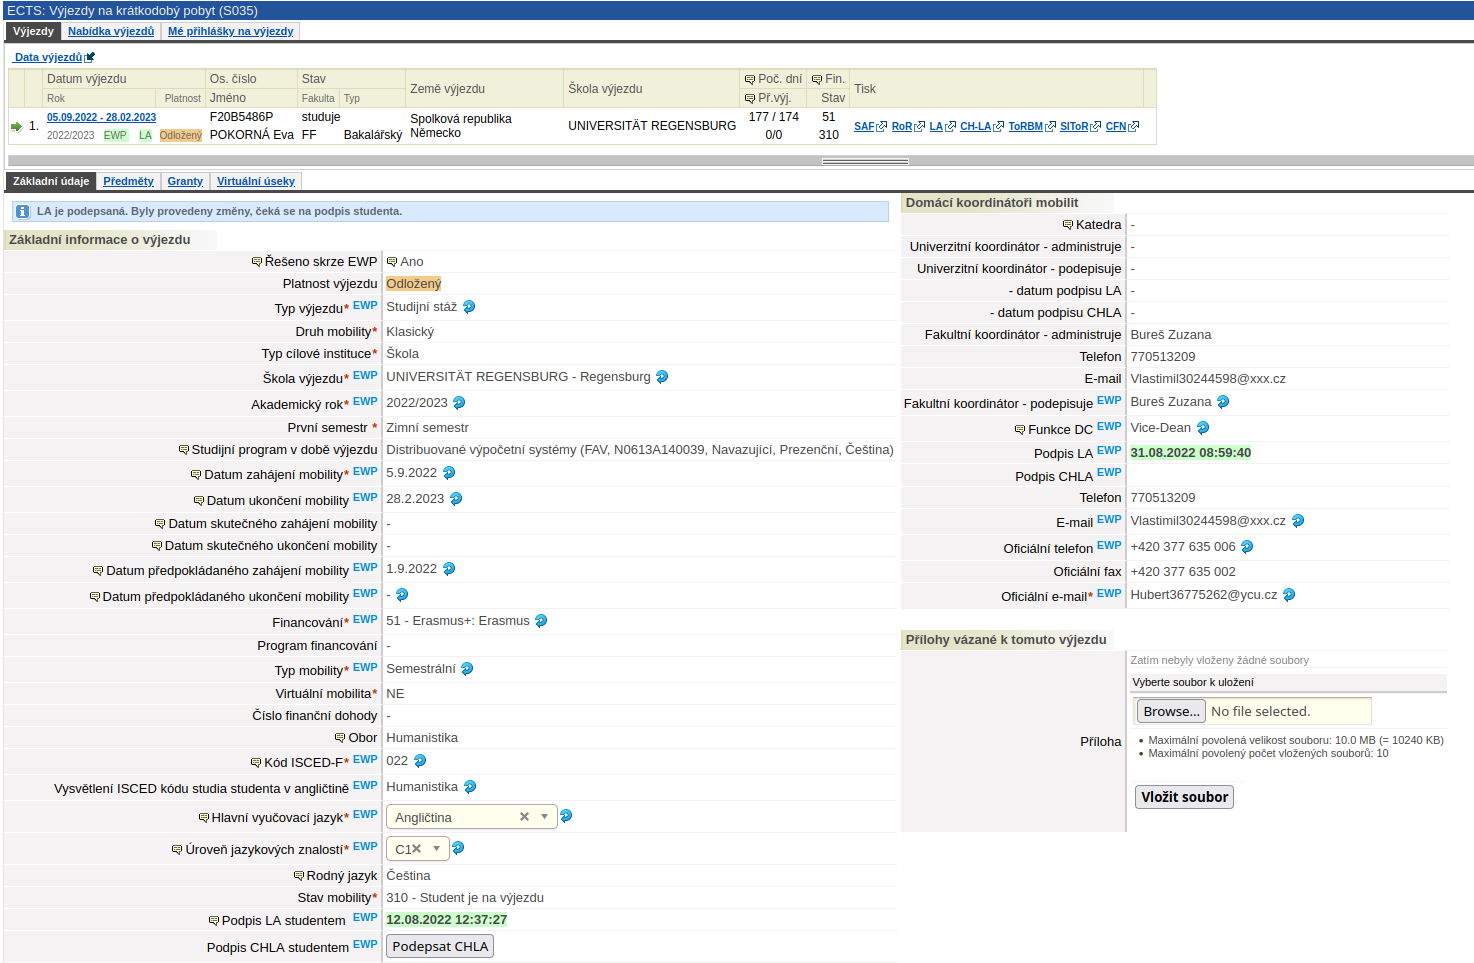1474x963 pixels.
Task: Switch to the Výjezdy tab
Action: tap(33, 31)
